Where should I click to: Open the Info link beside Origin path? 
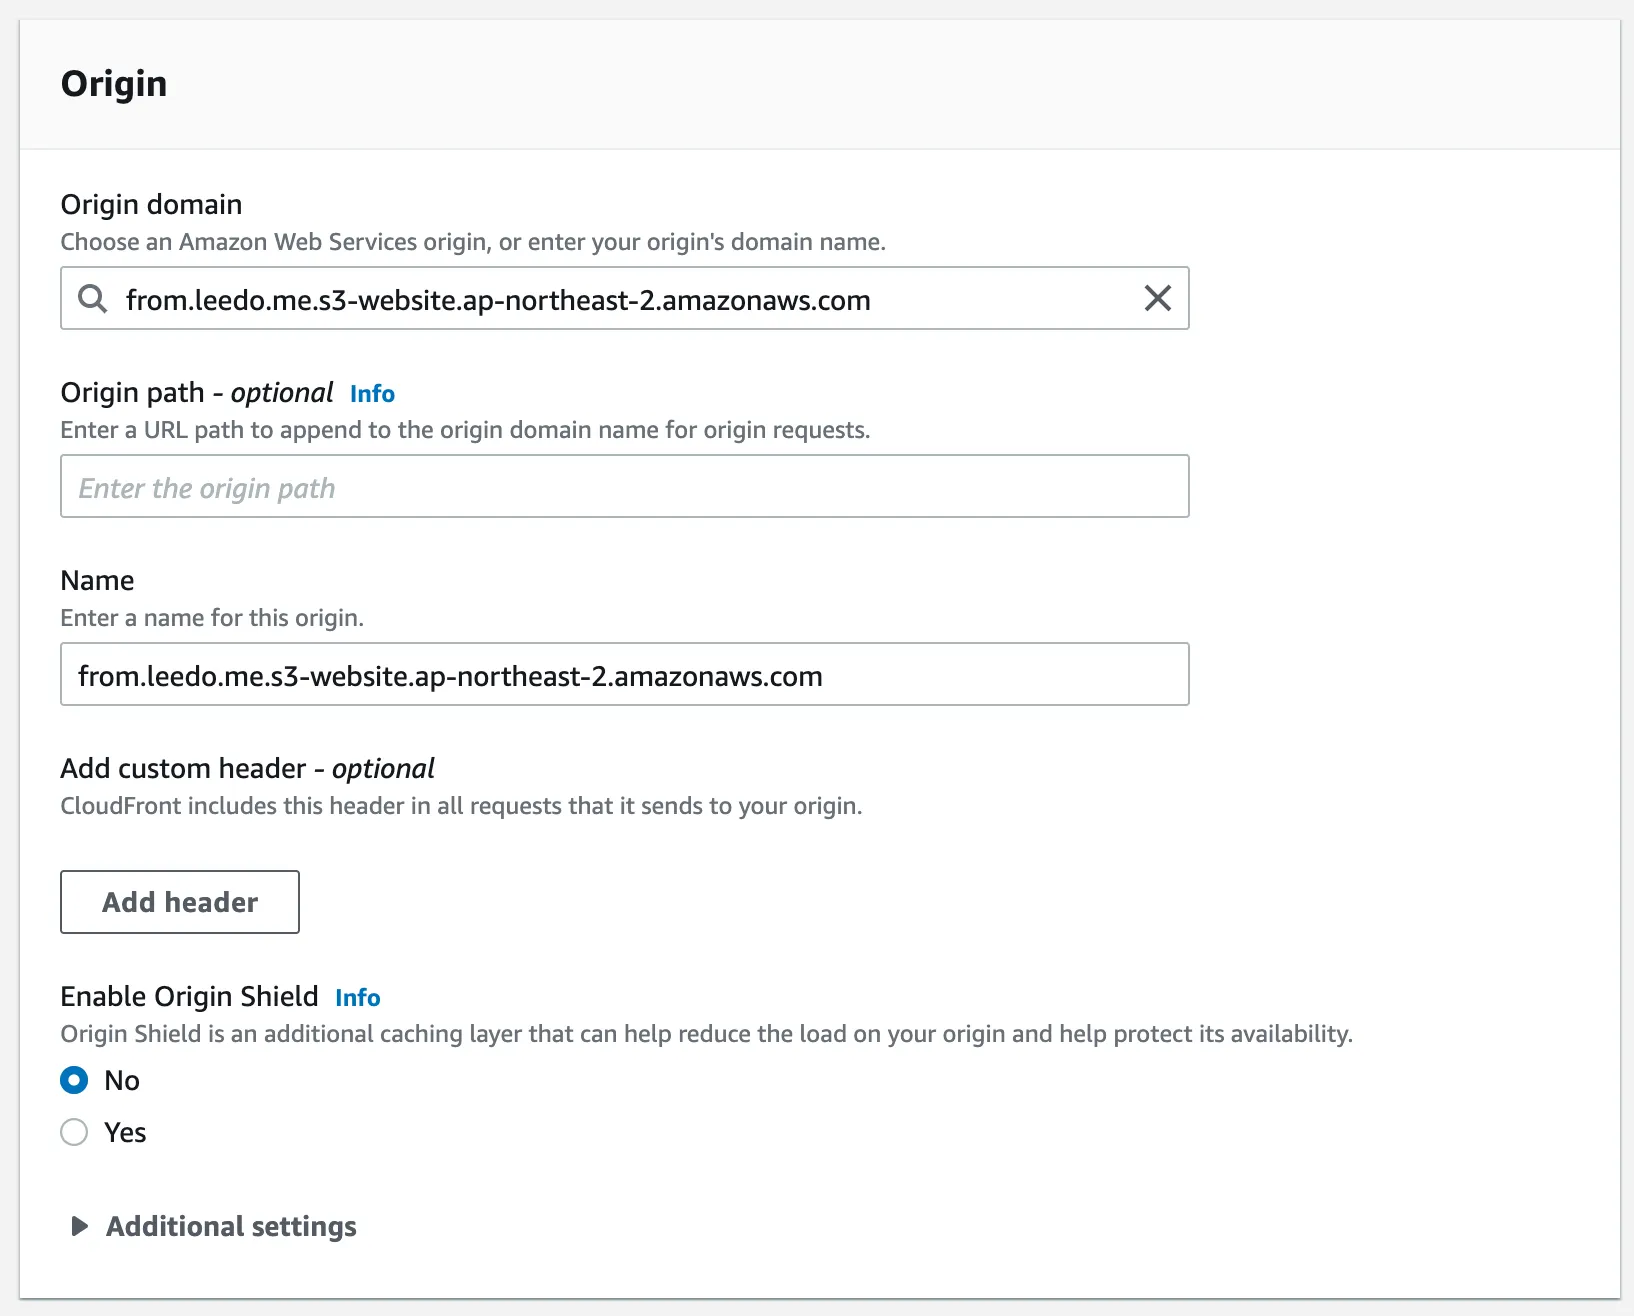point(372,394)
